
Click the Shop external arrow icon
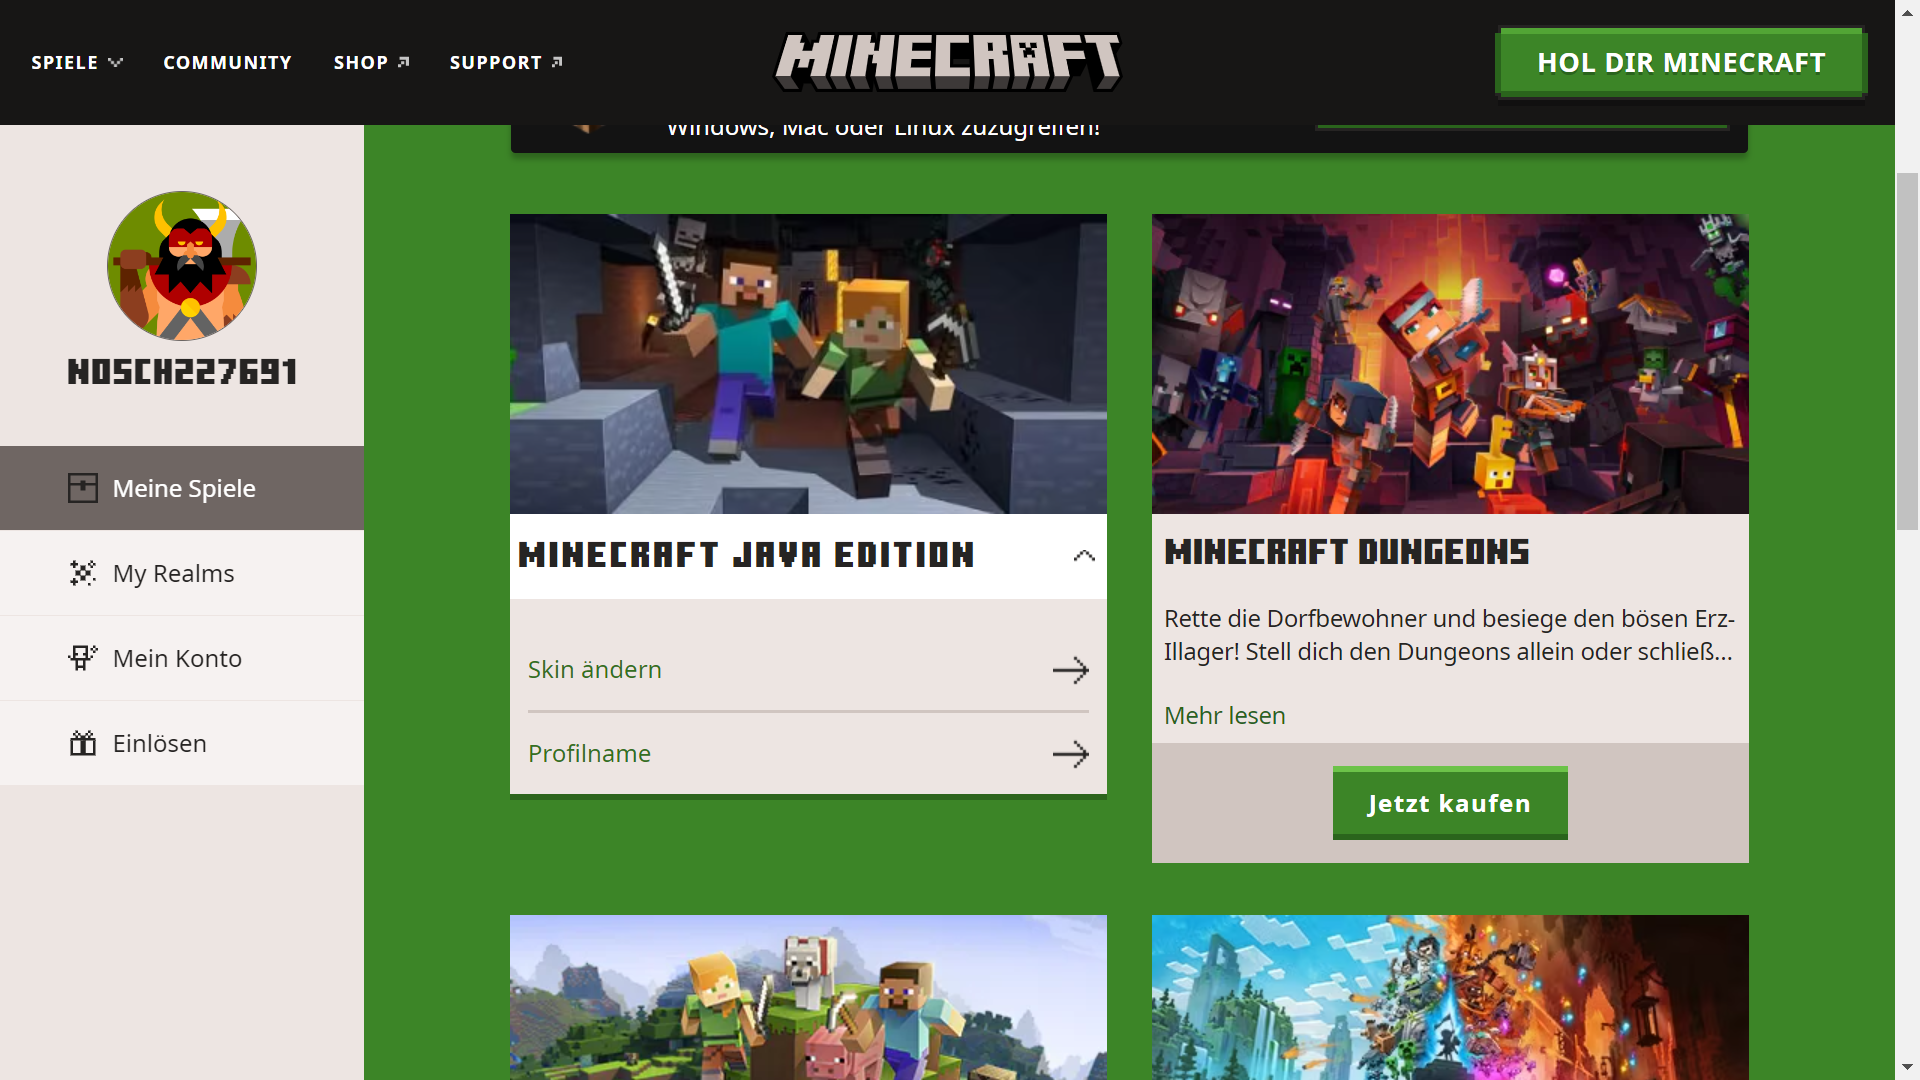(x=403, y=62)
